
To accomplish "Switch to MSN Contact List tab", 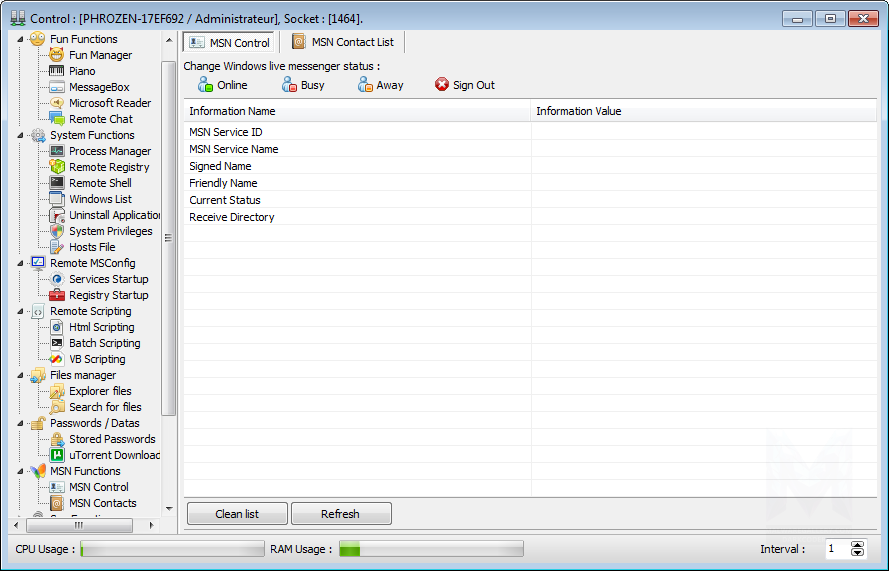I will pyautogui.click(x=343, y=42).
